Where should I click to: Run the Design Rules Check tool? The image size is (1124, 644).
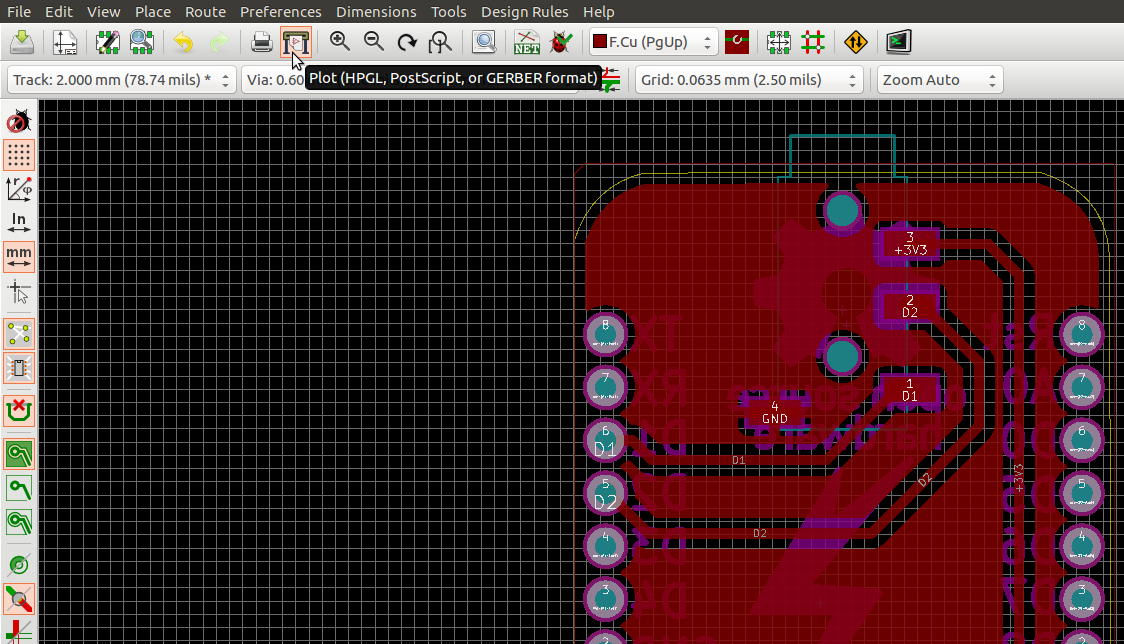[x=561, y=42]
